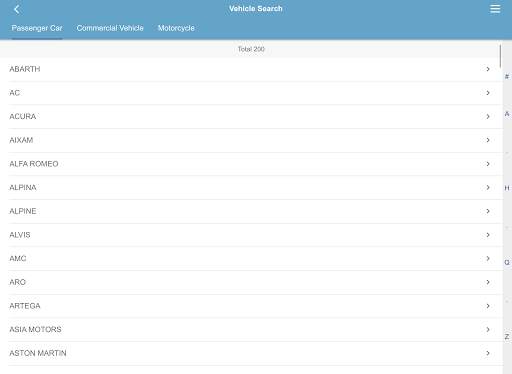Select AIXAM brand name
Image resolution: width=512 pixels, height=374 pixels.
[21, 140]
